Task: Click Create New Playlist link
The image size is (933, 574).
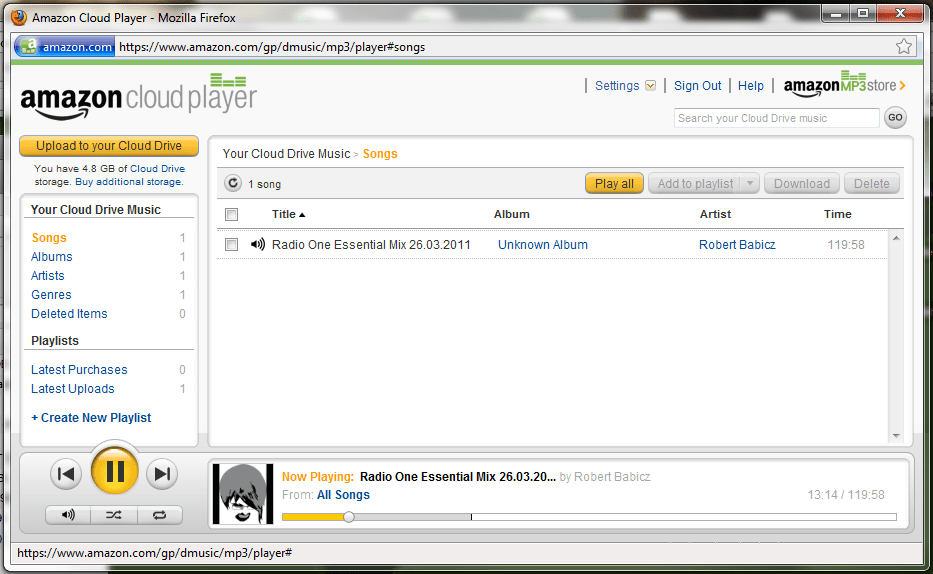Action: [x=91, y=418]
